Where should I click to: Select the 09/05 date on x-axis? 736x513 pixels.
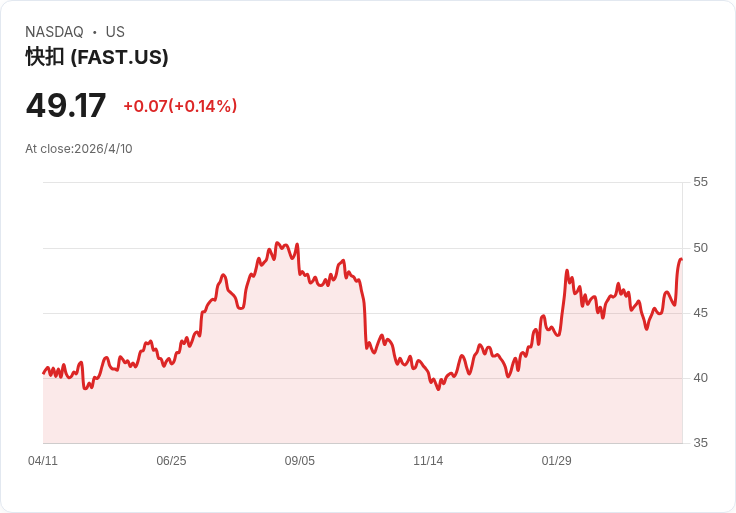point(300,461)
